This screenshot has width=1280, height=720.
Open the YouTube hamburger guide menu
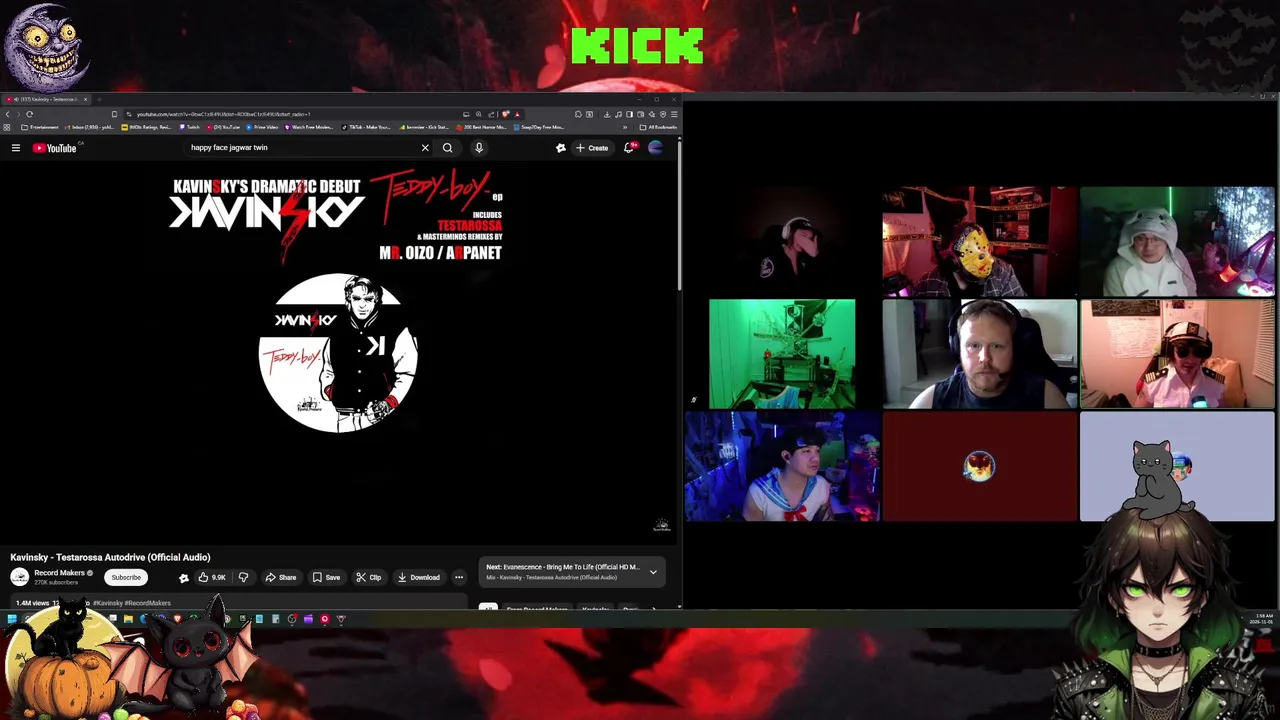point(16,148)
